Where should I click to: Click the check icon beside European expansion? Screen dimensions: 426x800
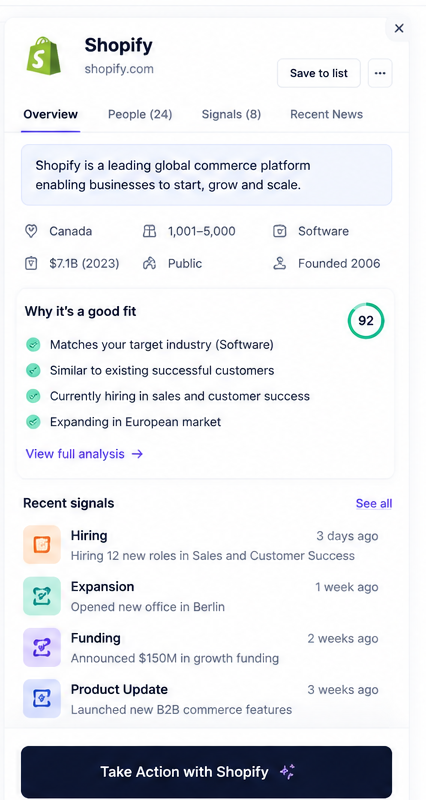(x=33, y=422)
